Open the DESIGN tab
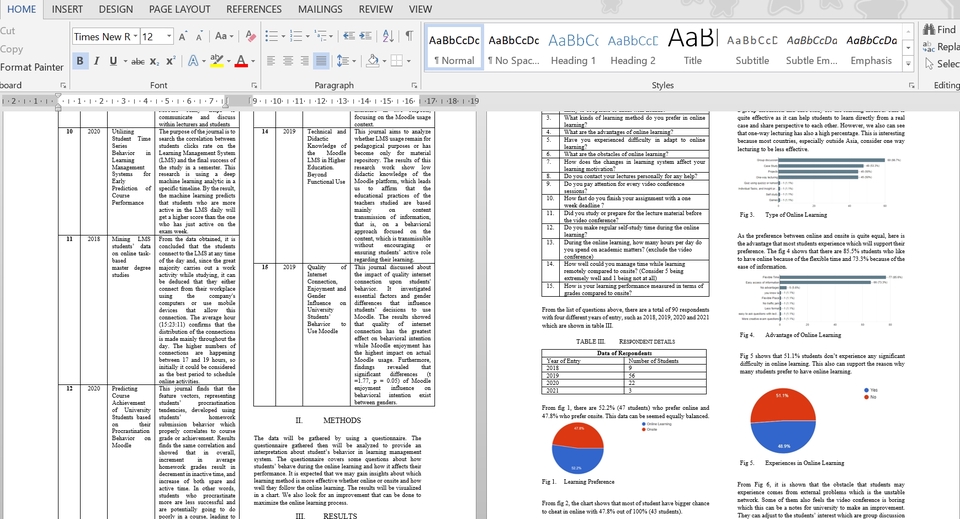The image size is (960, 519). pyautogui.click(x=116, y=9)
